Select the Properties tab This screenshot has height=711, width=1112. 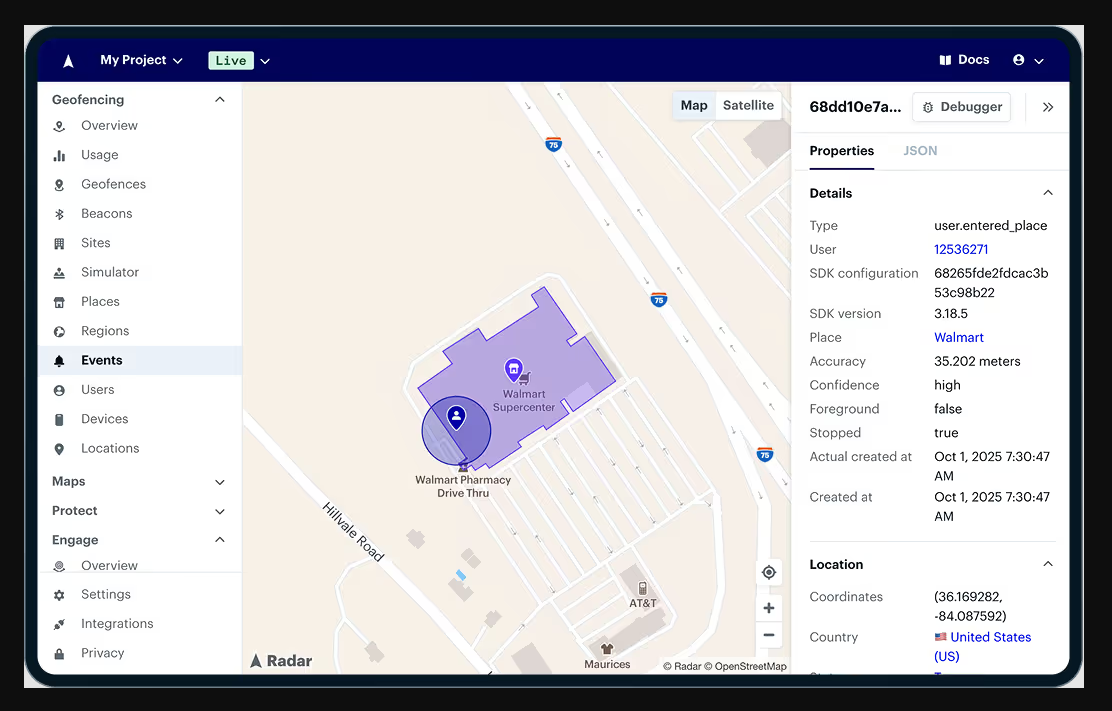click(x=842, y=151)
